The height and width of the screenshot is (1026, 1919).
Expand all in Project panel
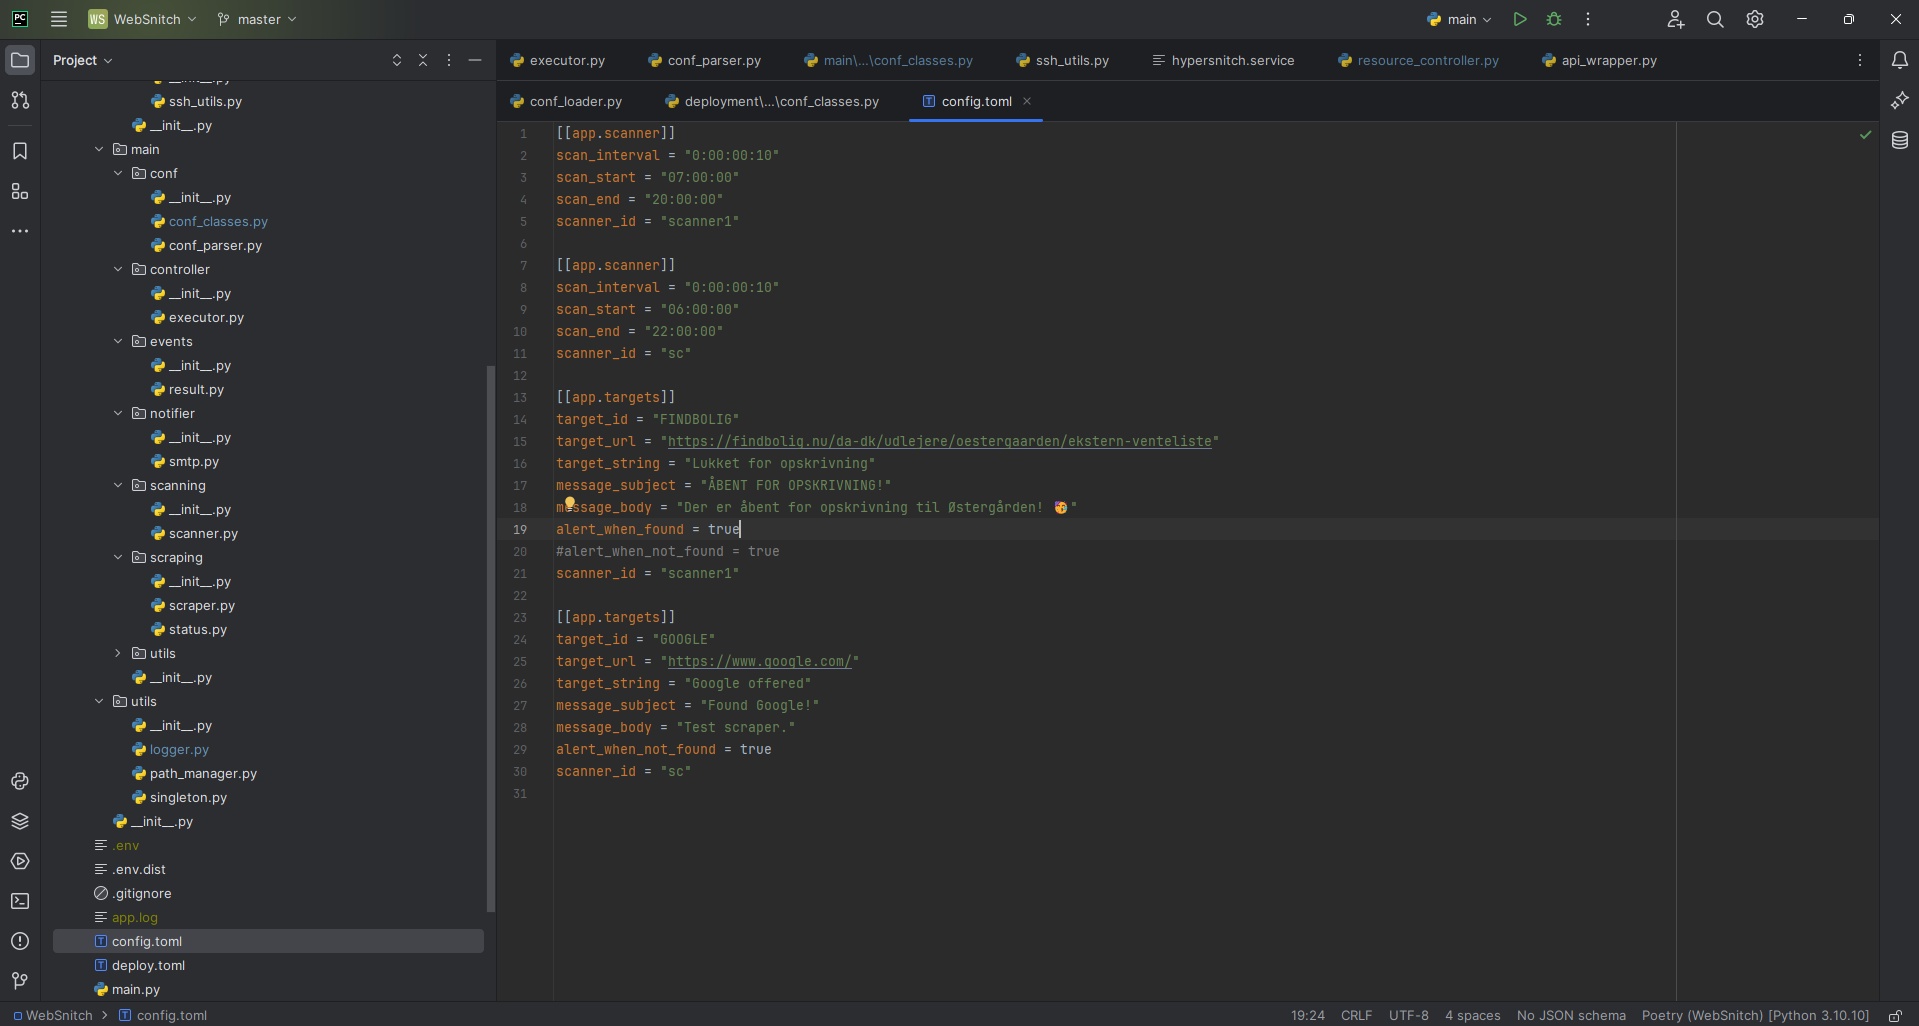point(397,60)
